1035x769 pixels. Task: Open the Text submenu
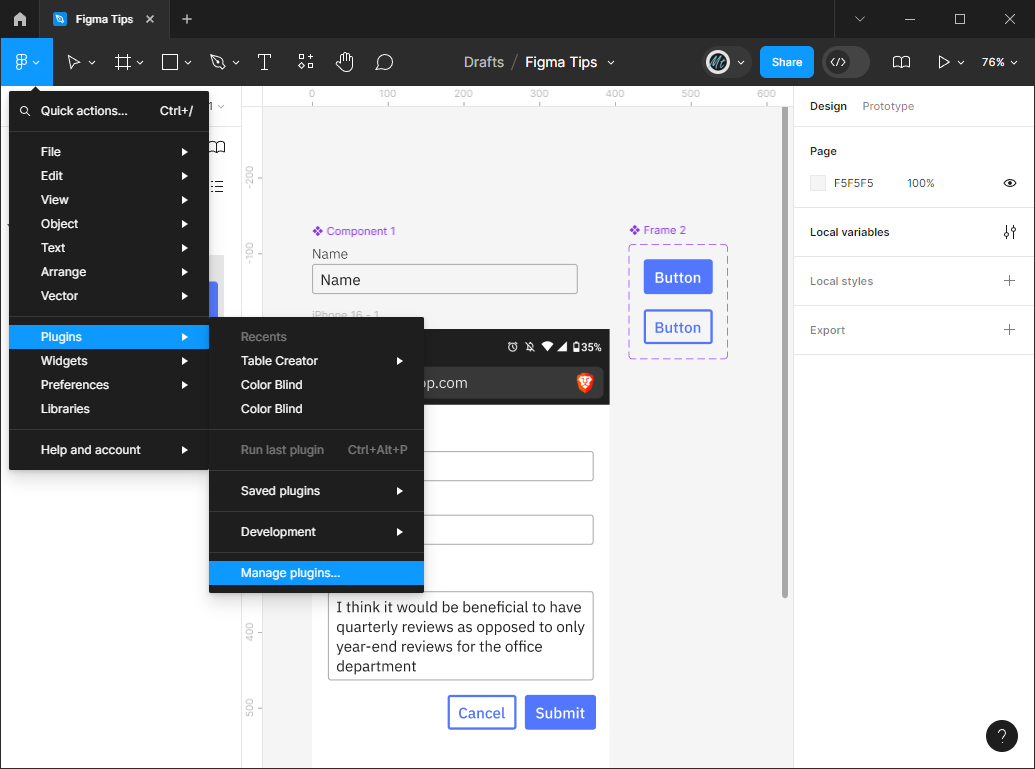[x=109, y=248]
